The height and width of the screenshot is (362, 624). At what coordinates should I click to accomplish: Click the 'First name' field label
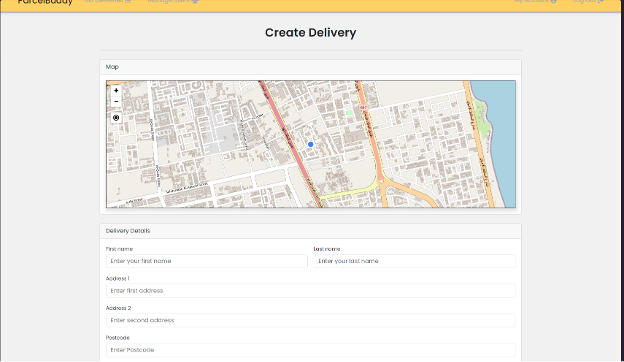coord(119,249)
